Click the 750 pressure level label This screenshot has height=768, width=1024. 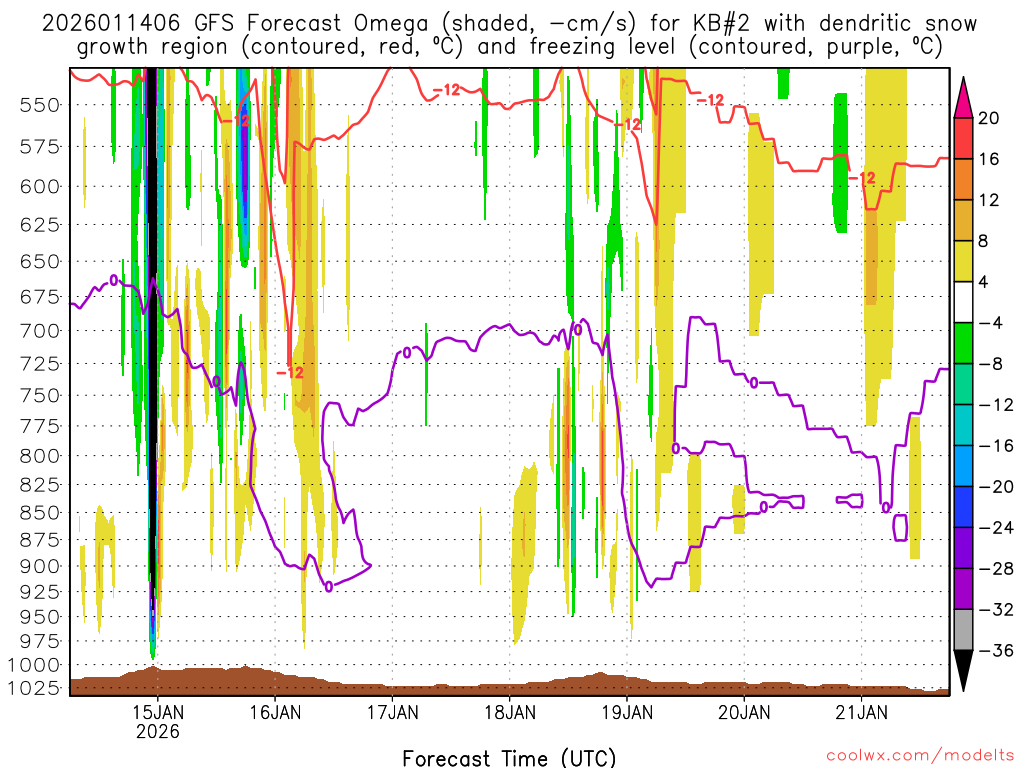click(40, 396)
